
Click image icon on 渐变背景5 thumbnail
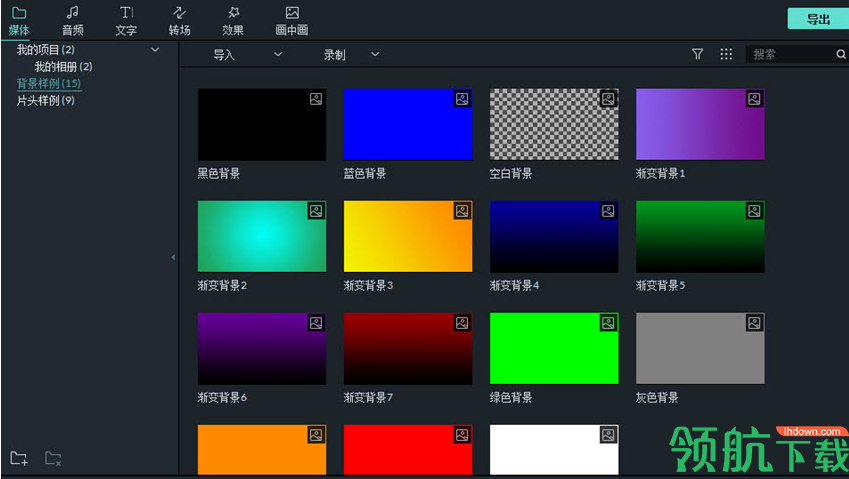click(754, 211)
